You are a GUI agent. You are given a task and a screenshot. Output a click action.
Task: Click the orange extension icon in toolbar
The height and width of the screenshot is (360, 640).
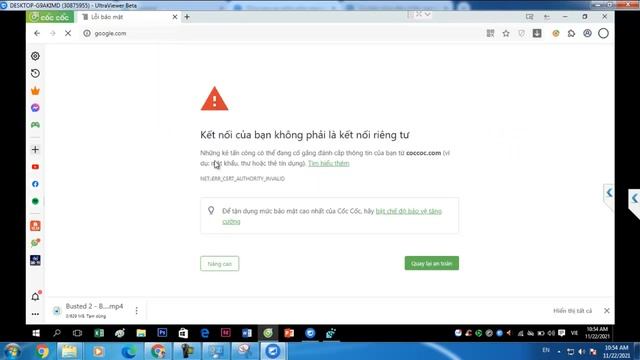click(556, 33)
